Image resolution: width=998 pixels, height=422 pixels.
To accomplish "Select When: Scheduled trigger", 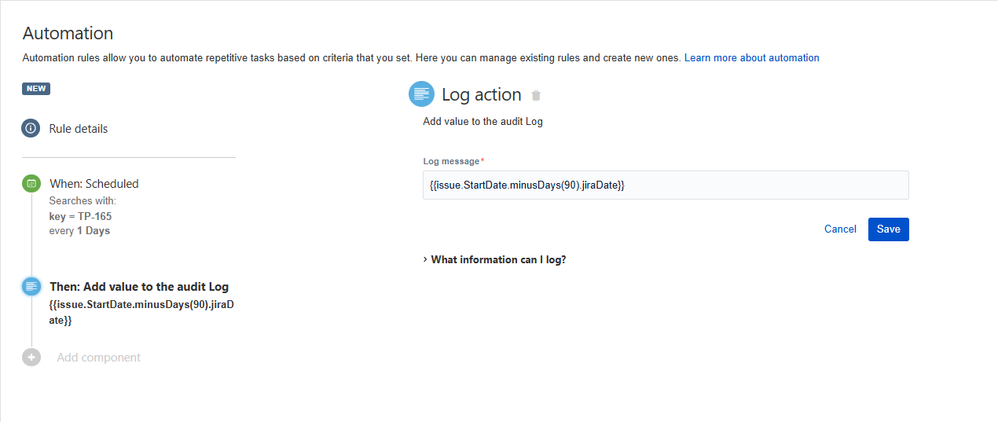I will click(x=94, y=184).
